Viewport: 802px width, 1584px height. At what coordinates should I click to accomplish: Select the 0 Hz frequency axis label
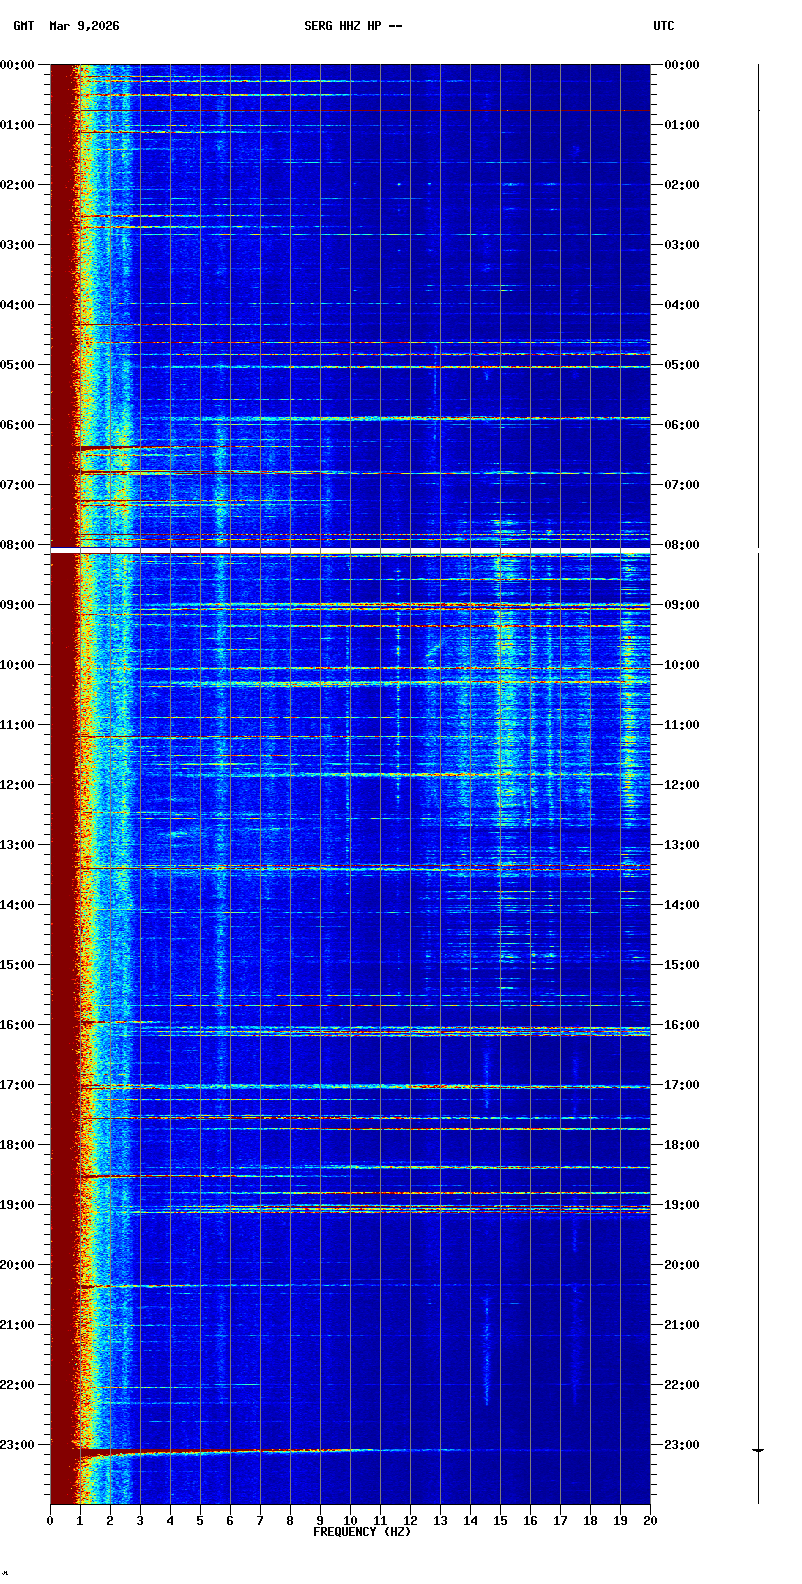click(x=50, y=1521)
